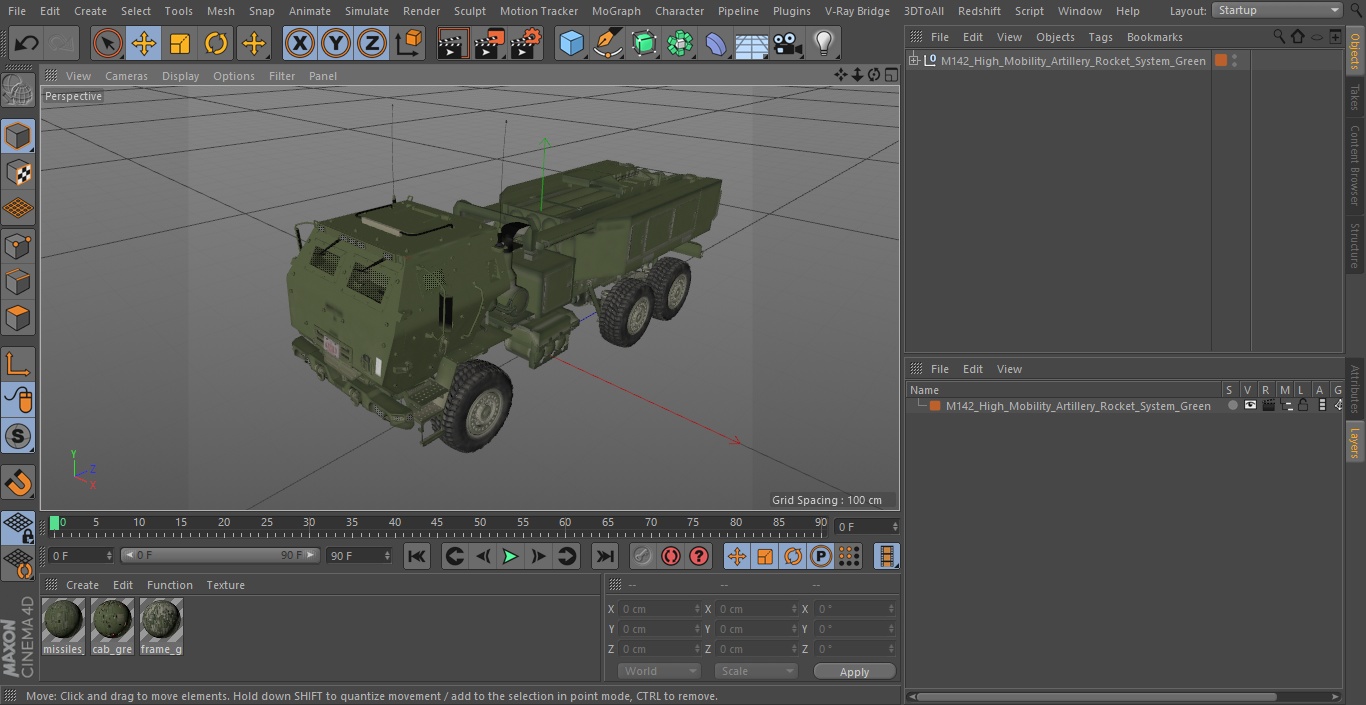Open Layer Manager File menu
The image size is (1366, 705).
coord(940,369)
